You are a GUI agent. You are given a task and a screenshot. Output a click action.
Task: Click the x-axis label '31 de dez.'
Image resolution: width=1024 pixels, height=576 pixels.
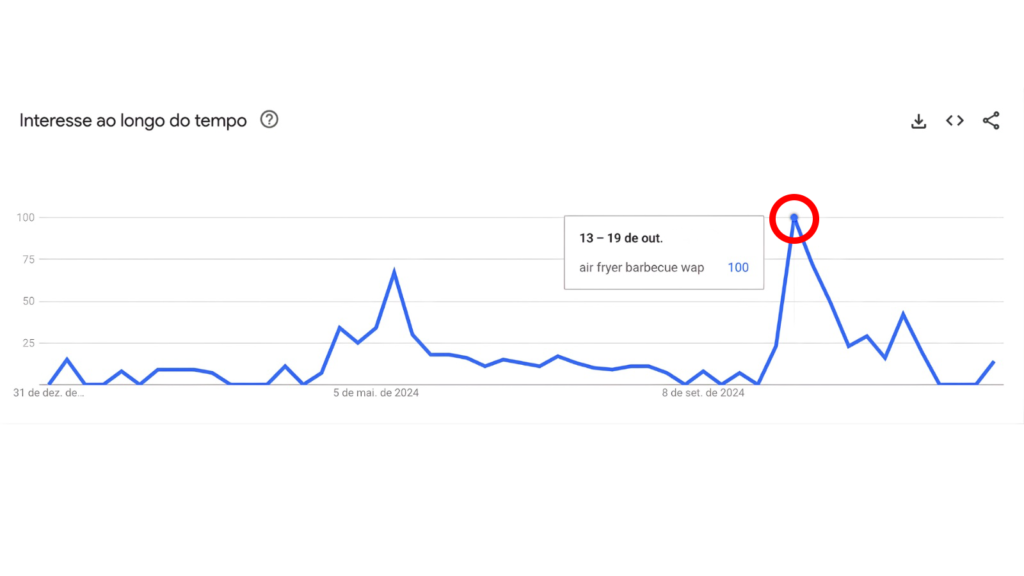coord(48,393)
